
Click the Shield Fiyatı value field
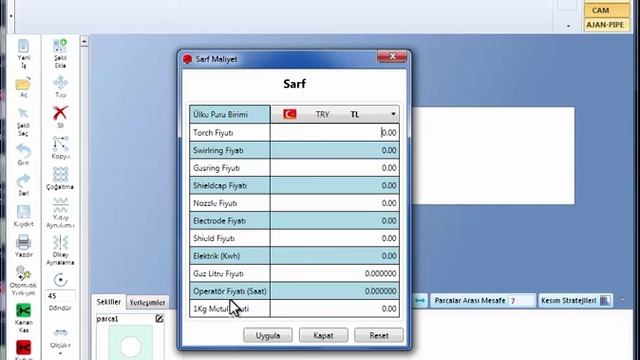pyautogui.click(x=335, y=238)
